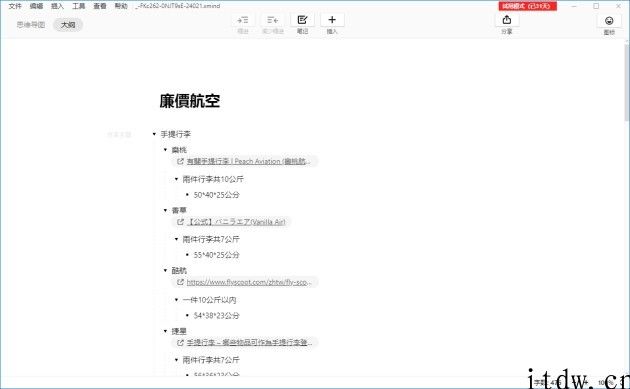Click the 酷航 topic text
630x389 pixels.
click(179, 270)
